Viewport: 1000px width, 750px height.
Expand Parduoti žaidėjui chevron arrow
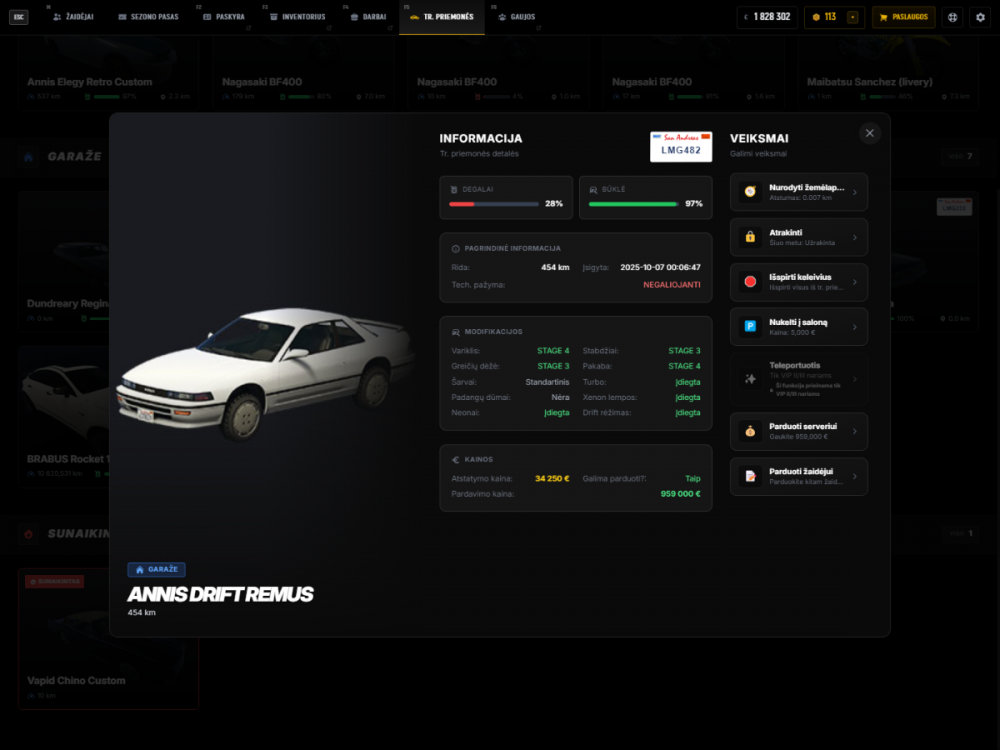point(855,476)
